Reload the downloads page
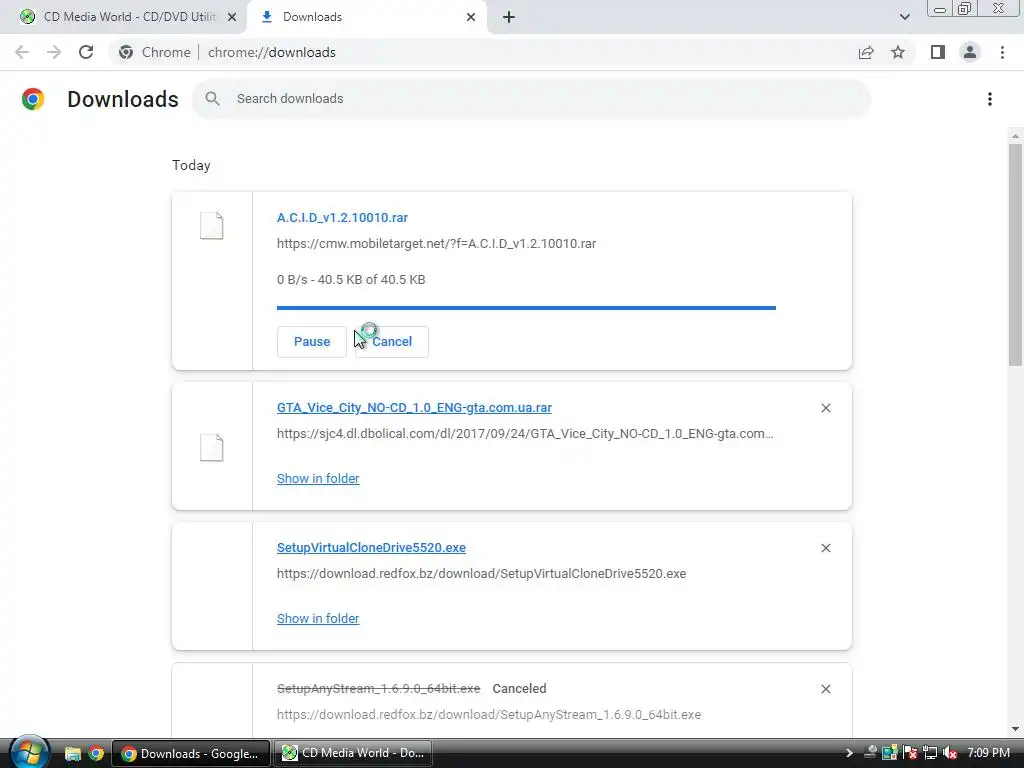 pyautogui.click(x=86, y=52)
